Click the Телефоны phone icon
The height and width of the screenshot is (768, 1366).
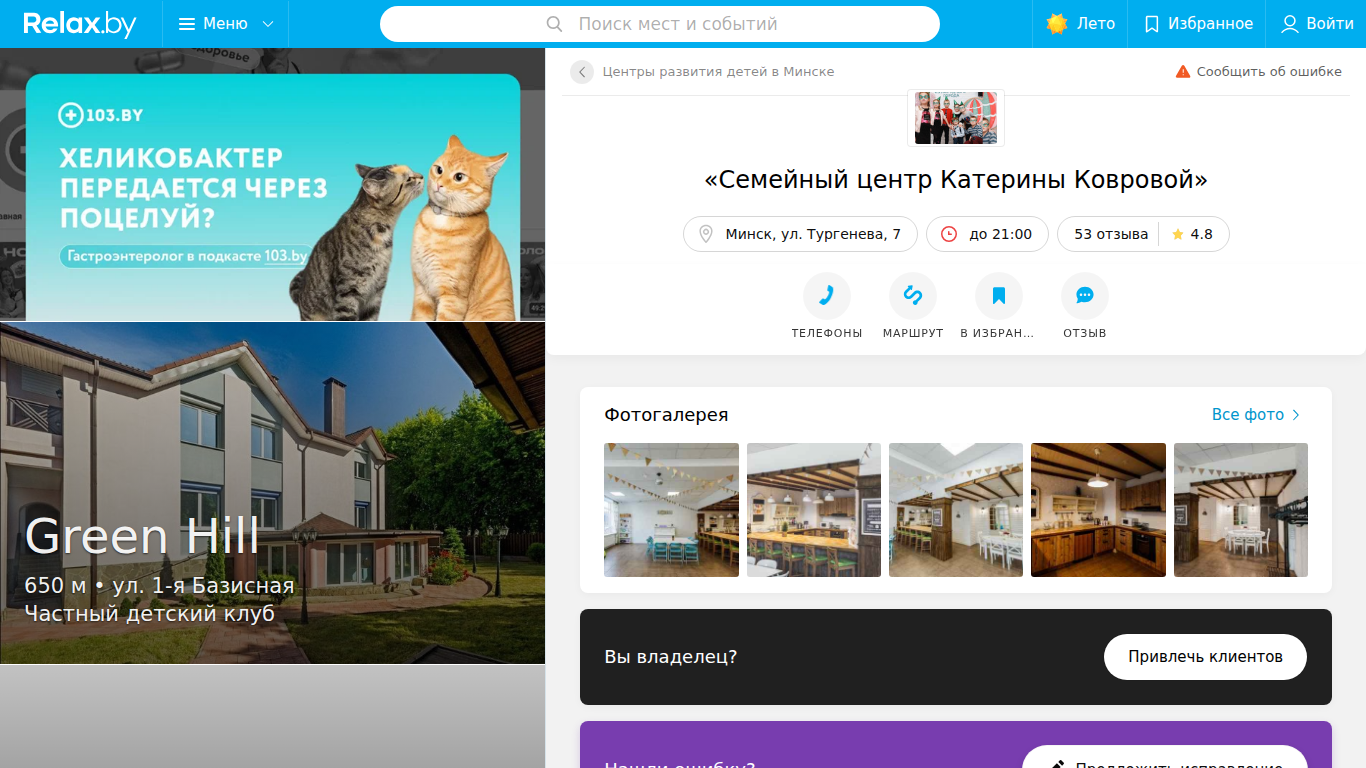827,296
